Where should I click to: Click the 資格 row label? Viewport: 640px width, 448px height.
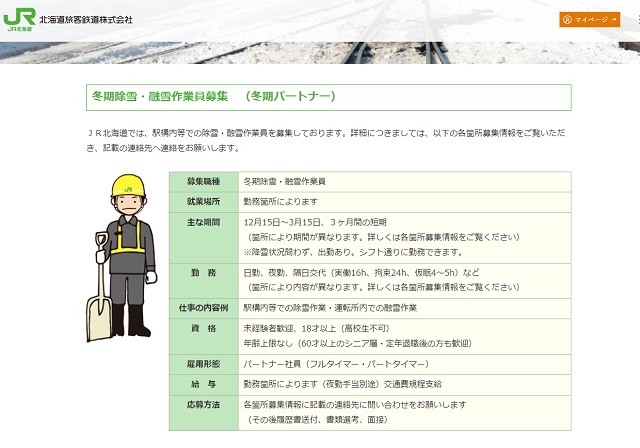[202, 327]
